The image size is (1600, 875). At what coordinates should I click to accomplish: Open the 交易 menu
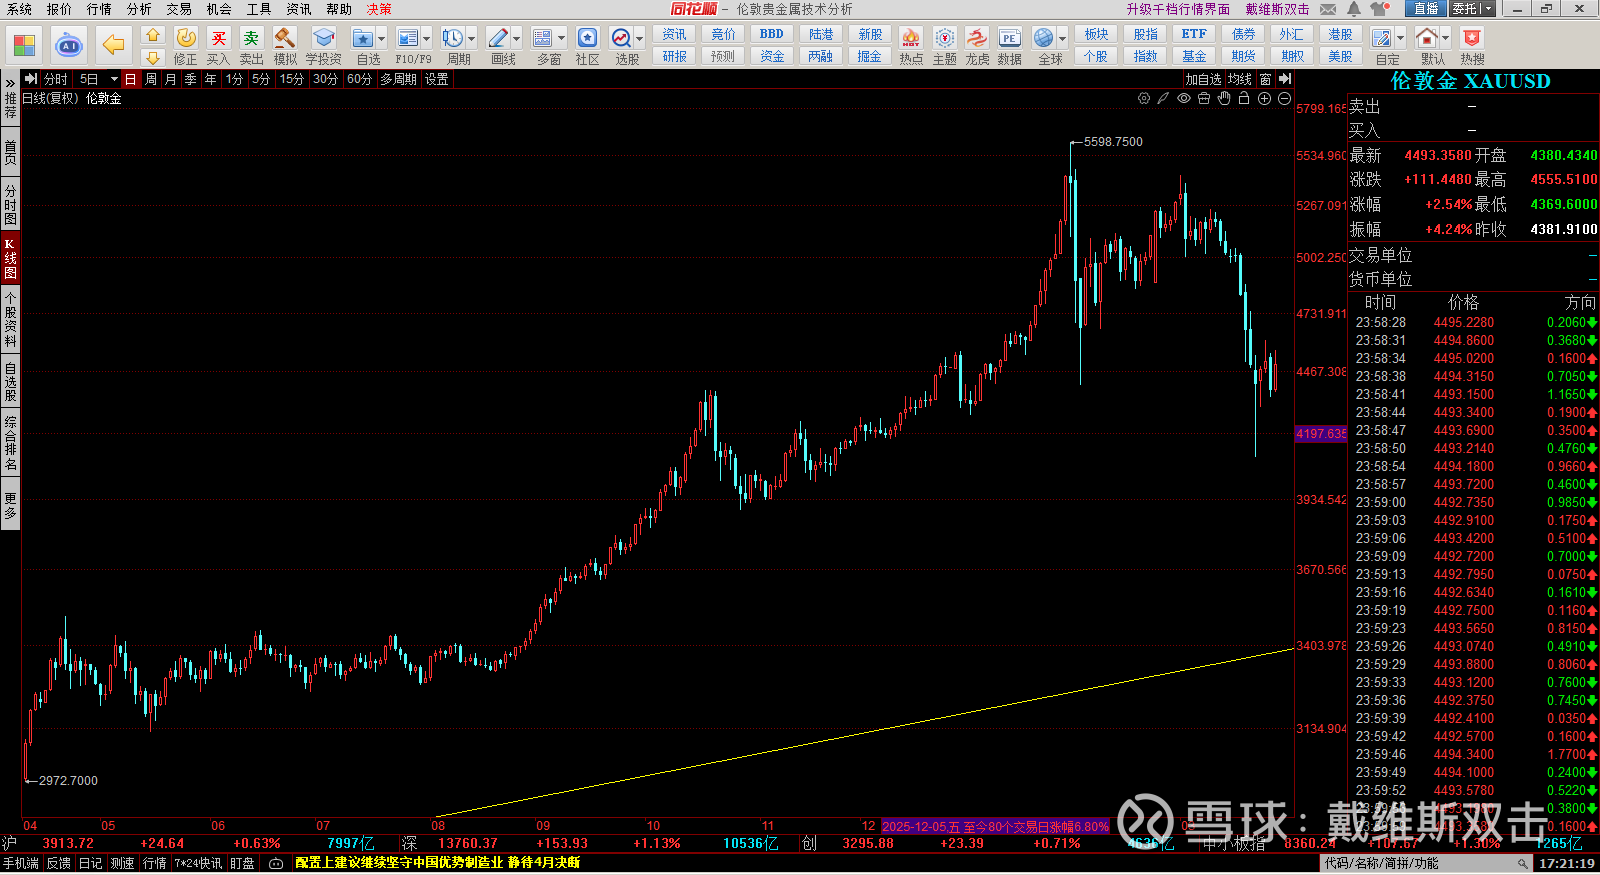[x=179, y=9]
